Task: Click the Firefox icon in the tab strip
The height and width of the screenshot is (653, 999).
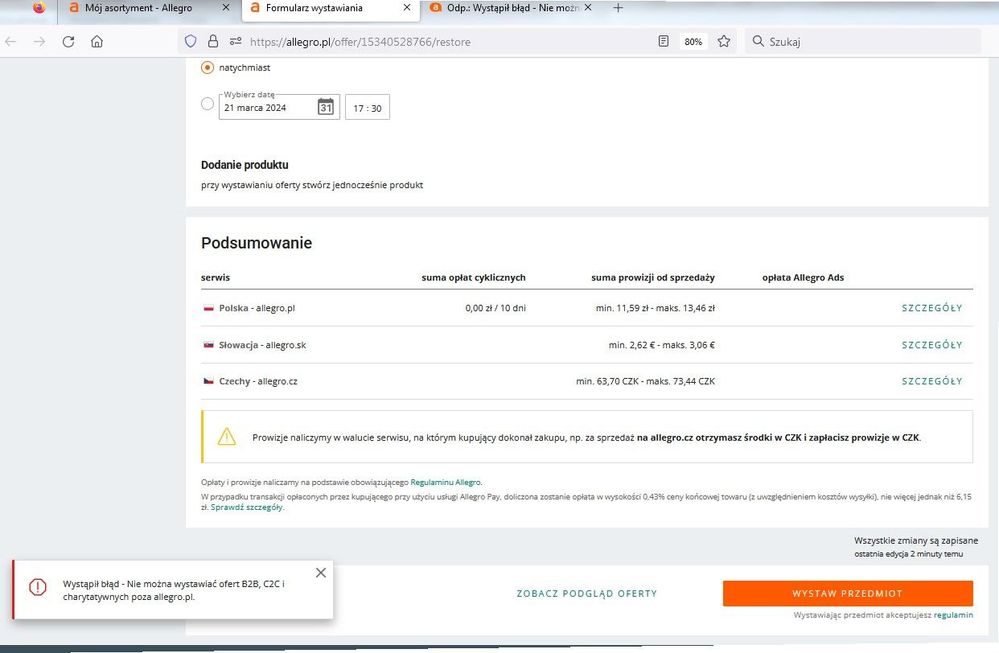Action: 39,7
